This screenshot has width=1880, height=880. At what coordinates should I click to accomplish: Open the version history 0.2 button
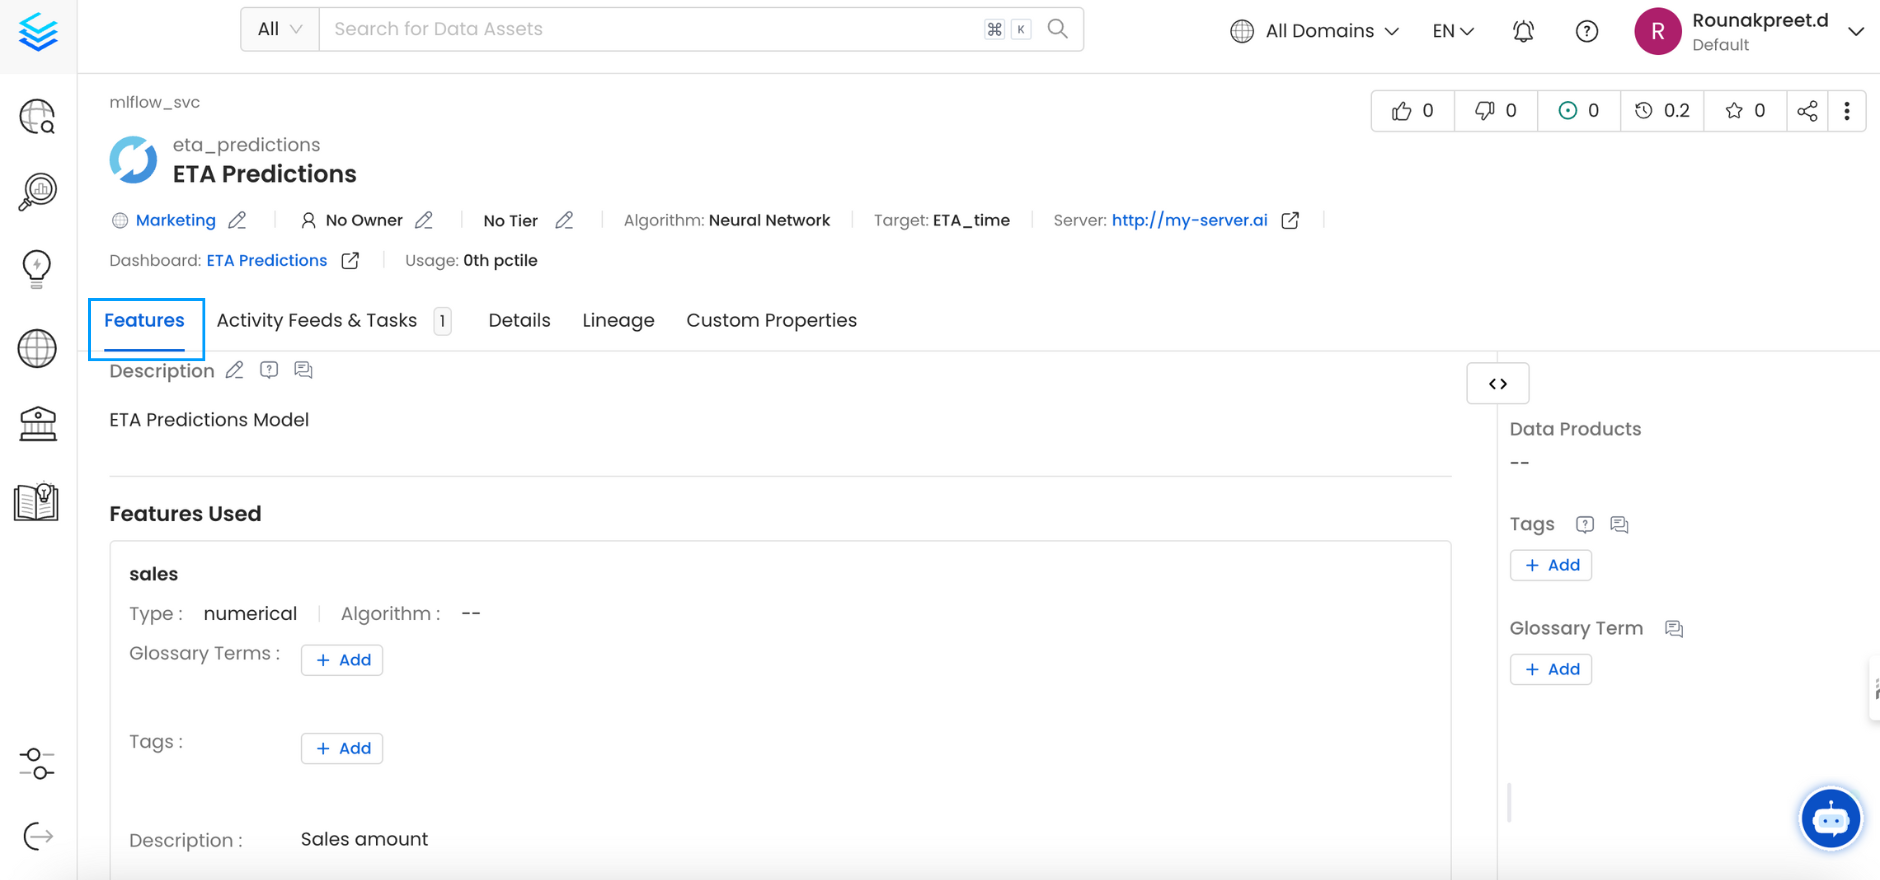1661,111
